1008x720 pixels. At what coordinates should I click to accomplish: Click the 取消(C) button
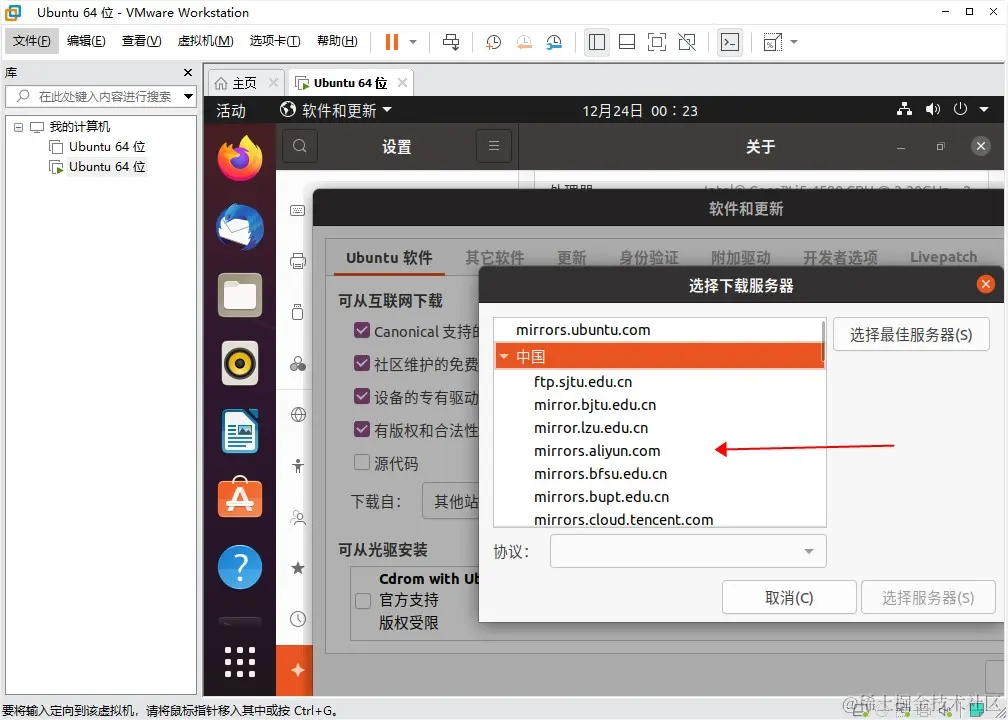[789, 598]
